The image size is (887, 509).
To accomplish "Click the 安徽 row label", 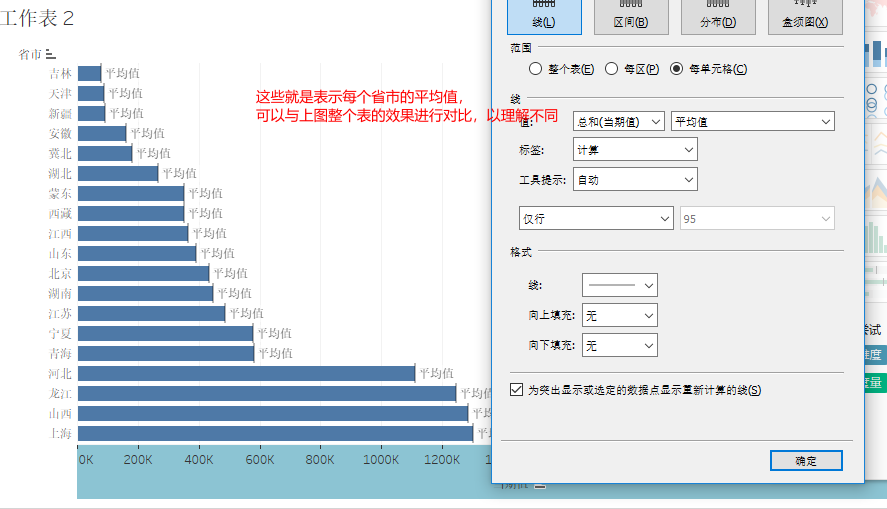I will pos(60,133).
